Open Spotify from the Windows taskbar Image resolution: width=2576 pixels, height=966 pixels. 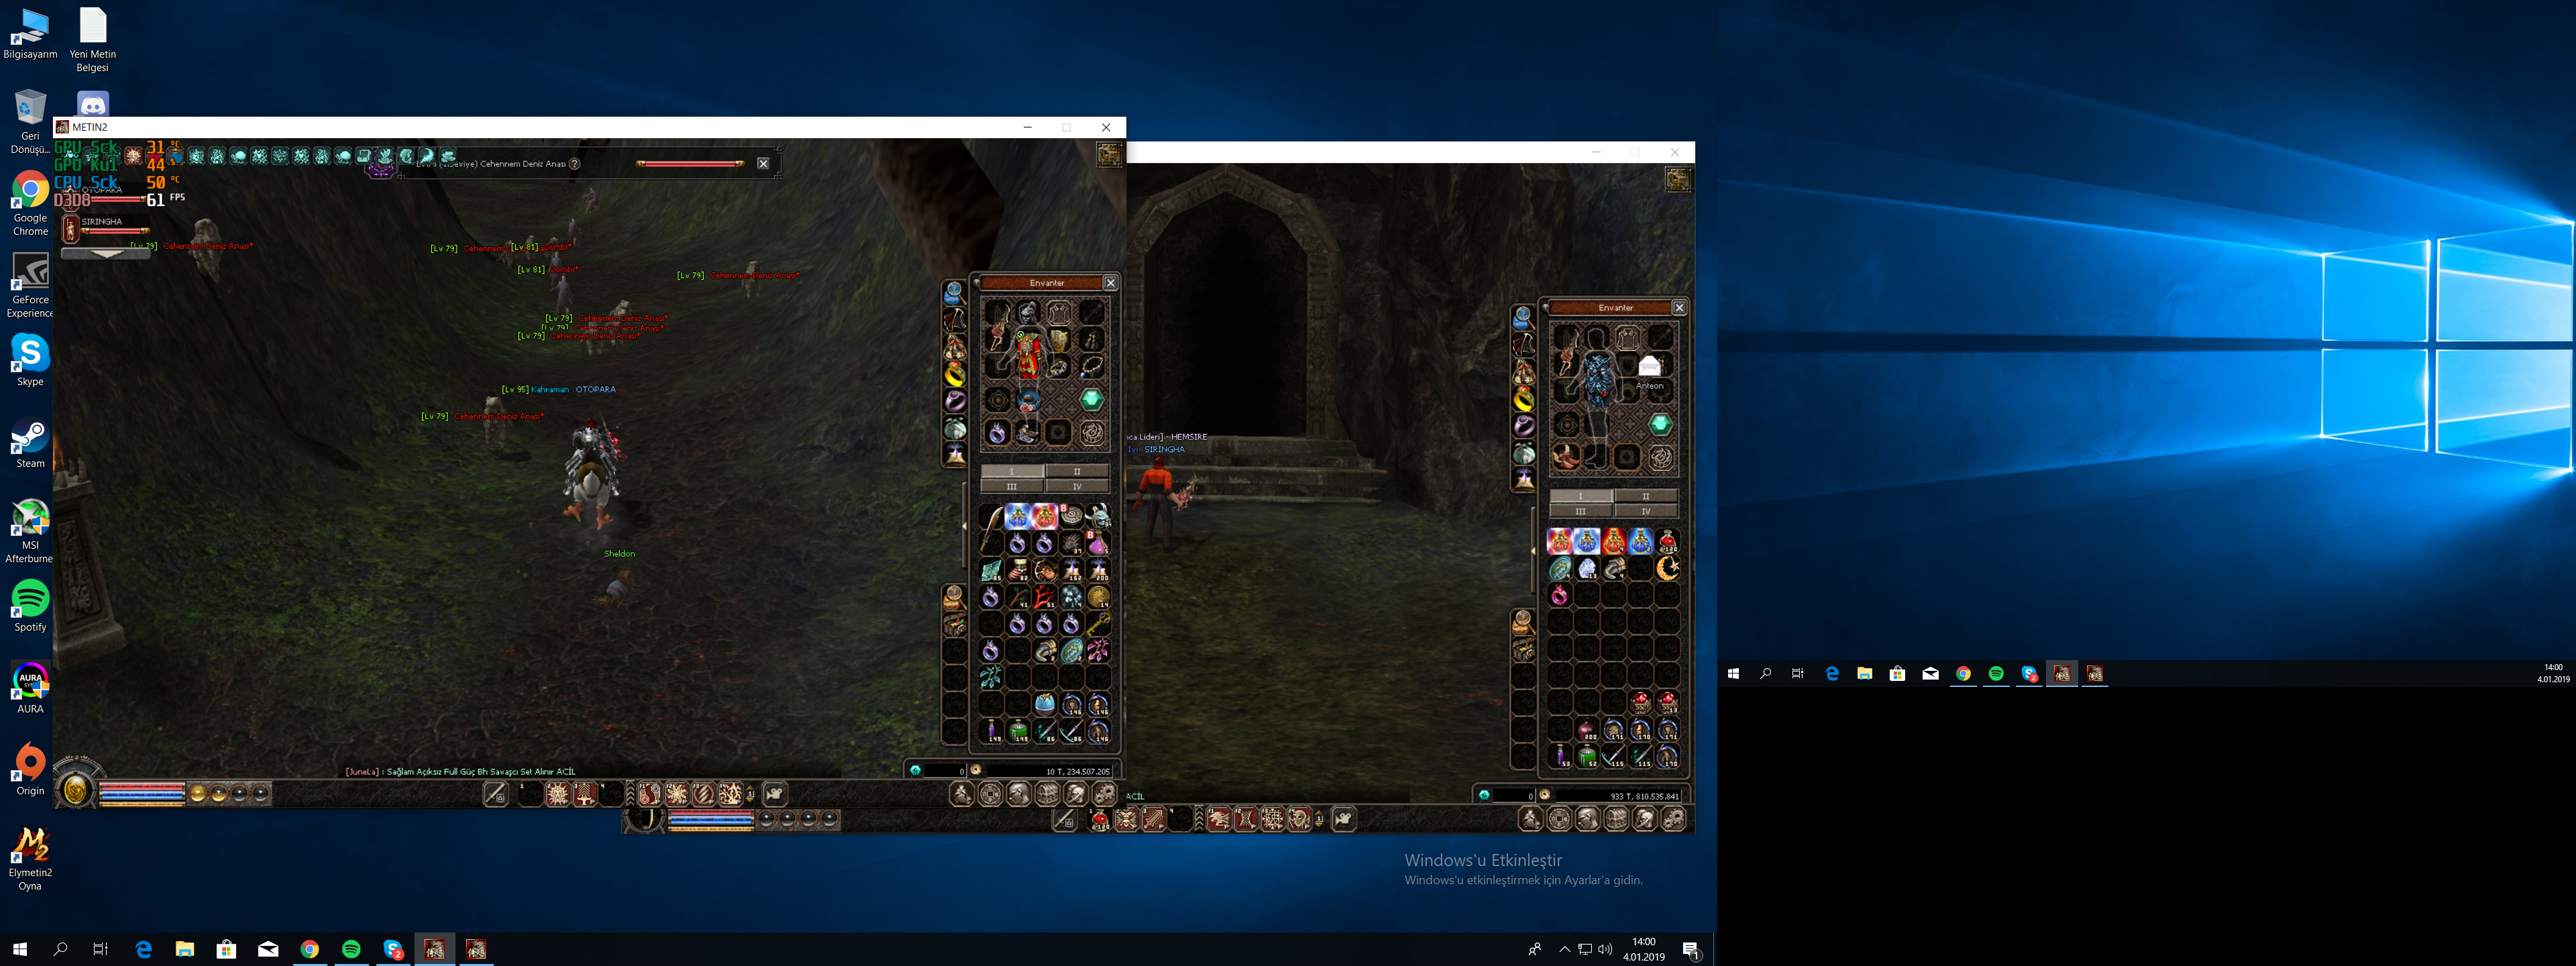pyautogui.click(x=351, y=949)
